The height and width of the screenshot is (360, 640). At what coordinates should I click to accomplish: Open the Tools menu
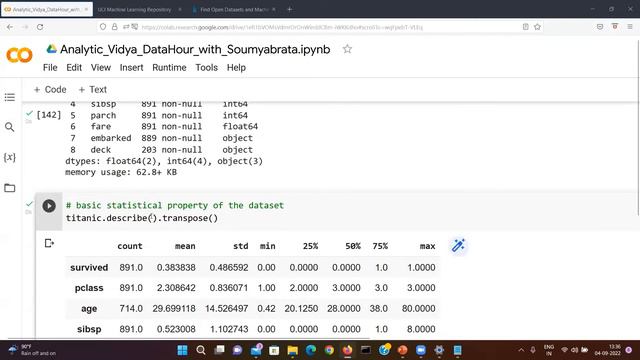(x=207, y=68)
